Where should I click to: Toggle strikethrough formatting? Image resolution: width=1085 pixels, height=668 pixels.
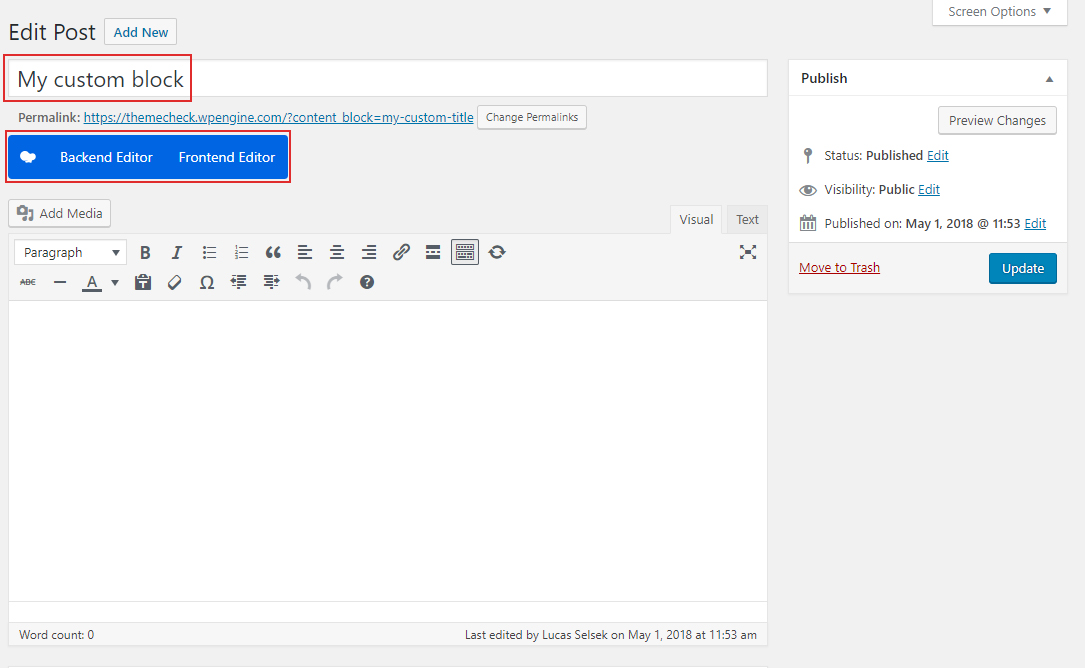click(28, 283)
